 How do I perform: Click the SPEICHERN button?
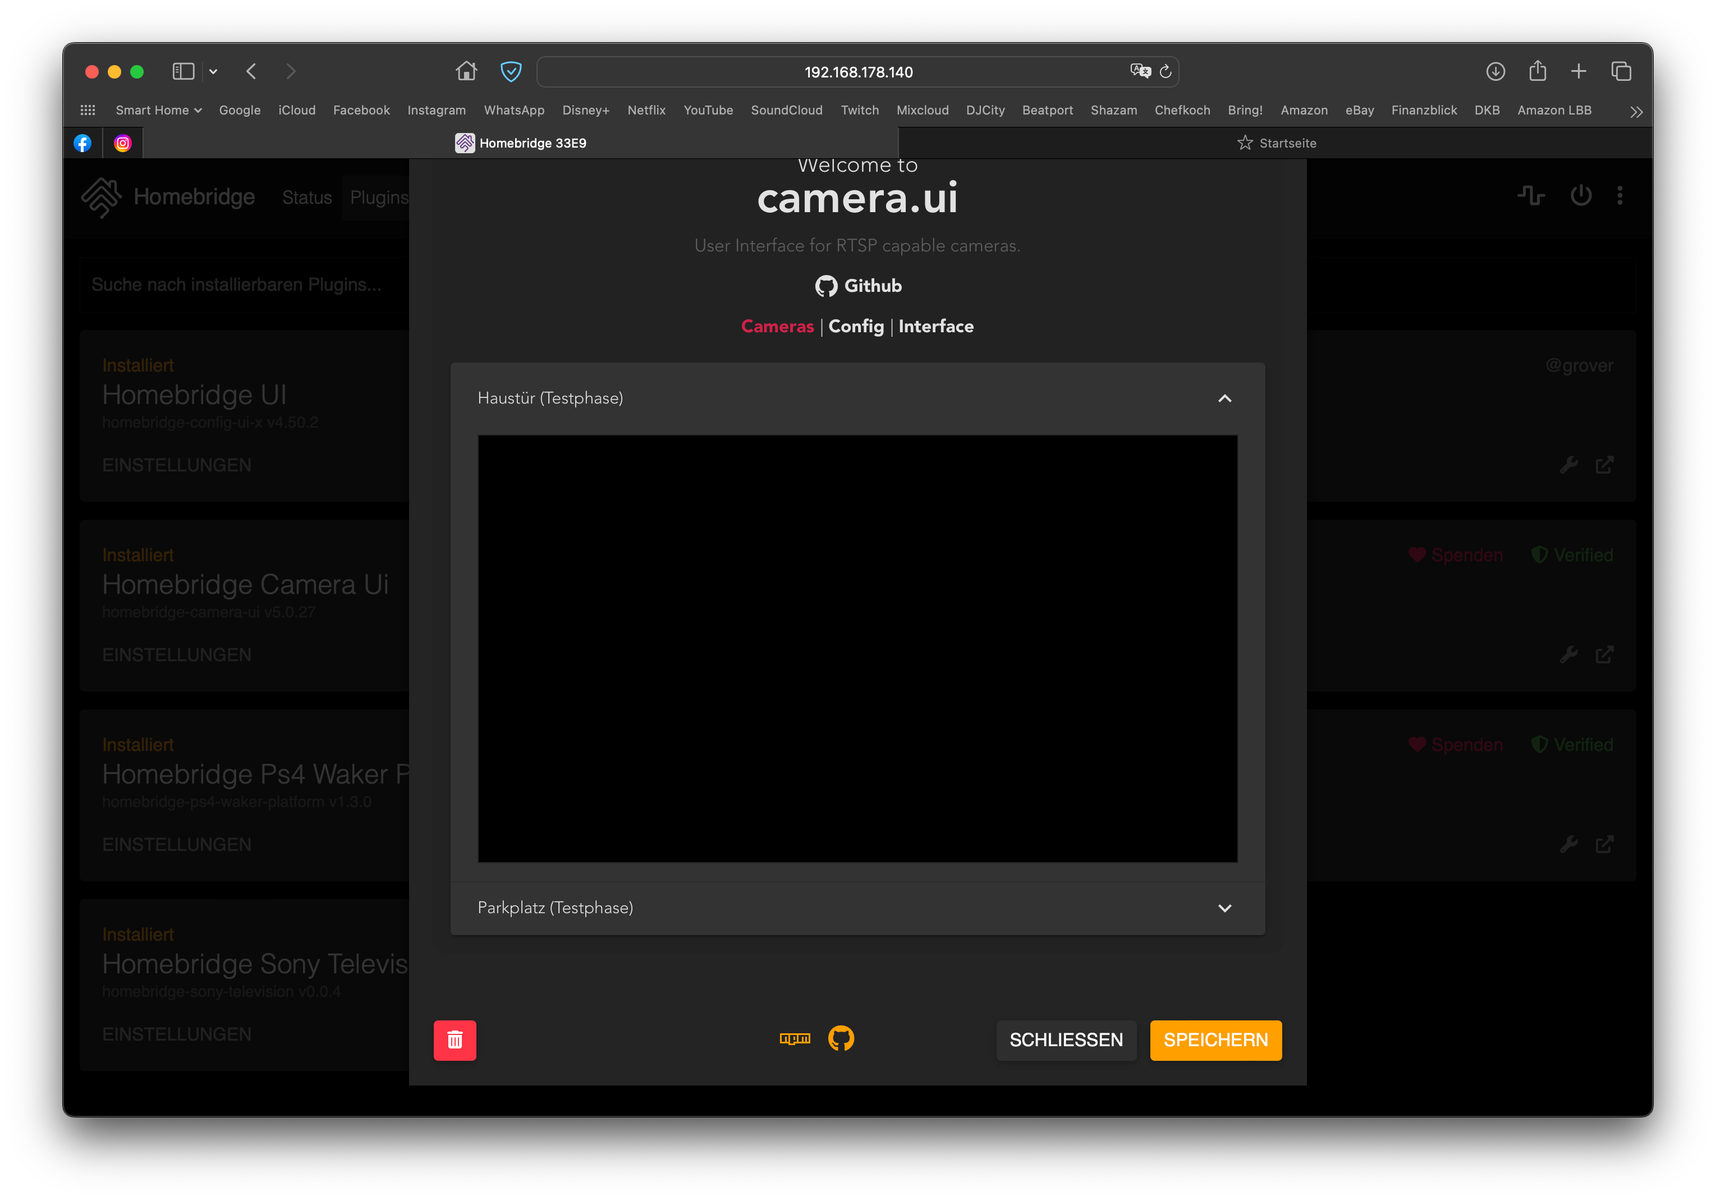[1215, 1040]
